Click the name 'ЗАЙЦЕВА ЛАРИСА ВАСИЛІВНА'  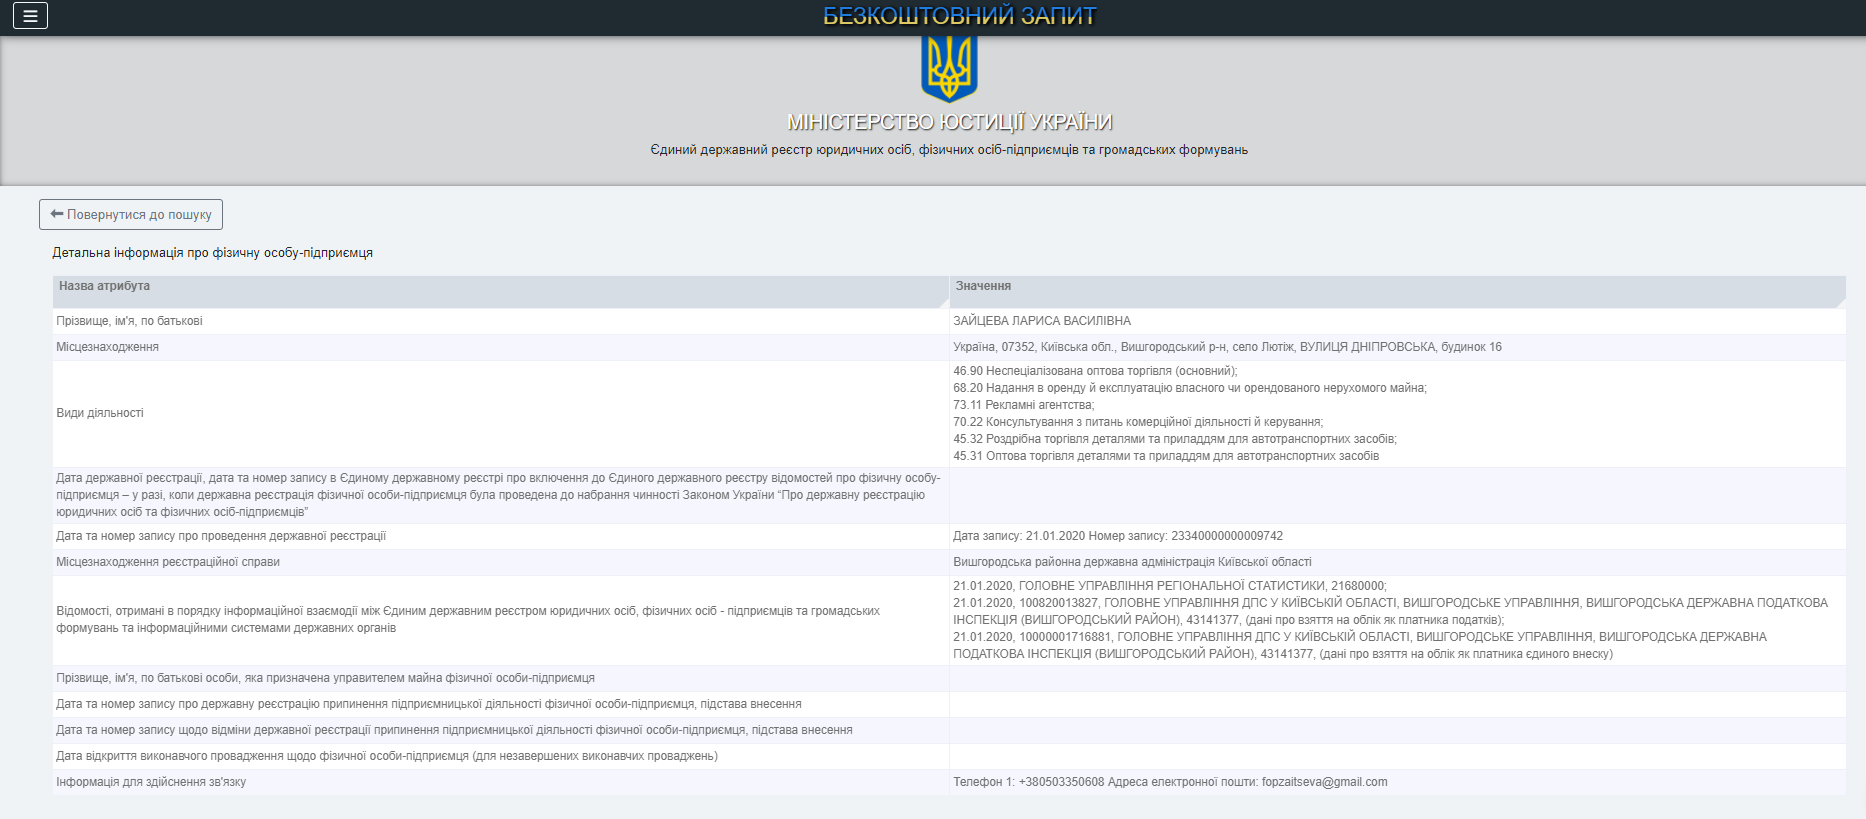click(x=1041, y=321)
